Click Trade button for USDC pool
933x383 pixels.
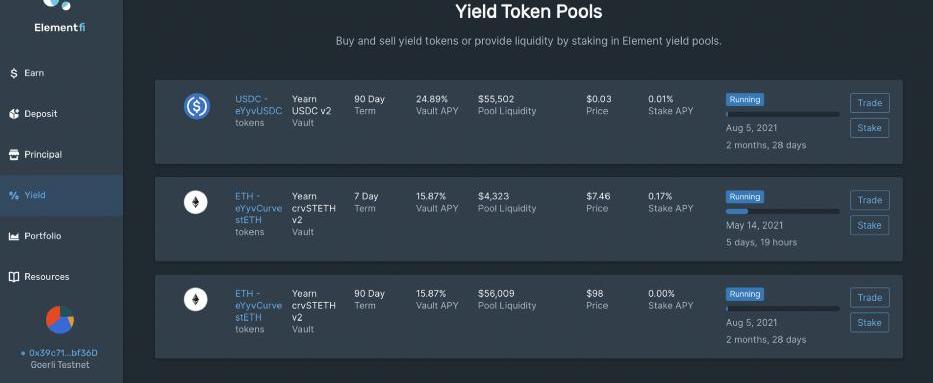tap(869, 103)
